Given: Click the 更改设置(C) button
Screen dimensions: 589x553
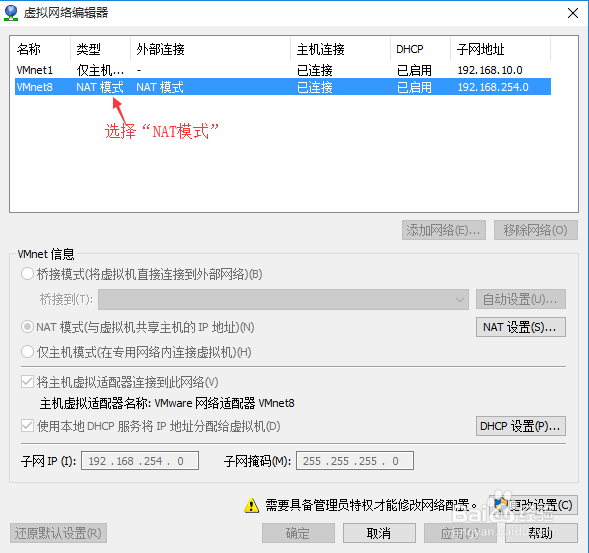Looking at the screenshot, I should coord(533,505).
